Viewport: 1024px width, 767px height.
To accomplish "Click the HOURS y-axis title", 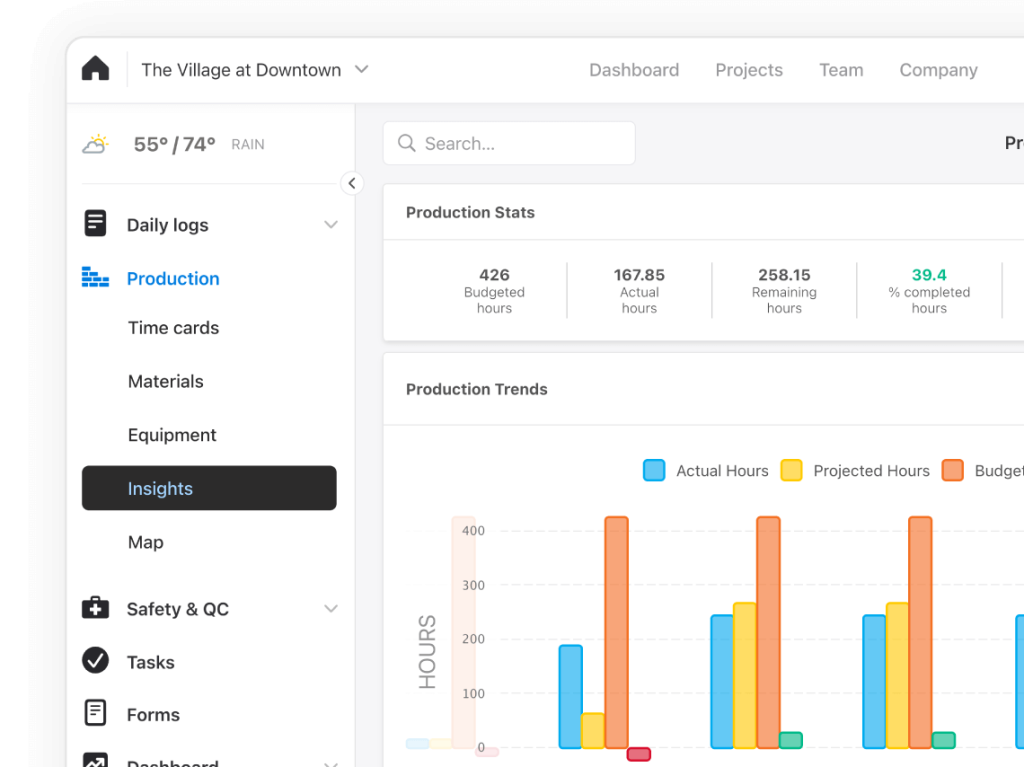I will pyautogui.click(x=427, y=651).
